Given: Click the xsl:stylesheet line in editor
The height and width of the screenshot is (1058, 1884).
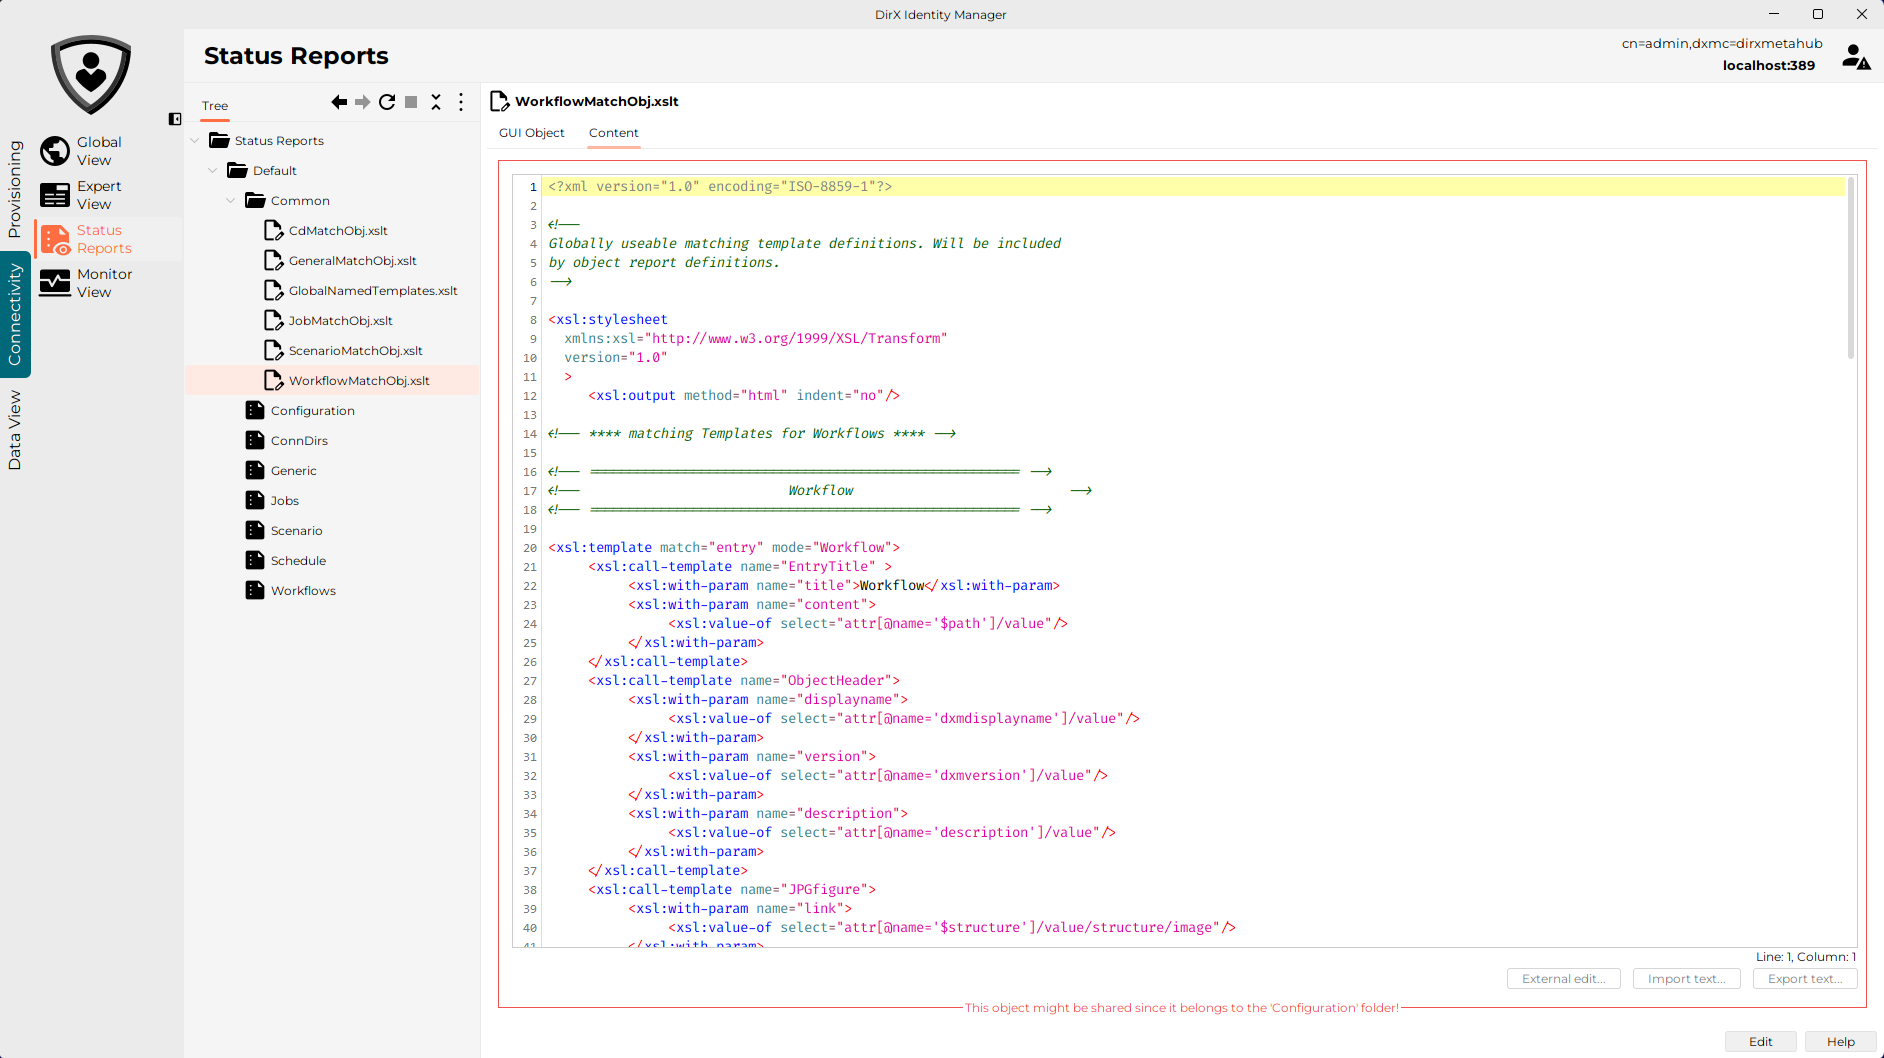Looking at the screenshot, I should click(x=608, y=320).
